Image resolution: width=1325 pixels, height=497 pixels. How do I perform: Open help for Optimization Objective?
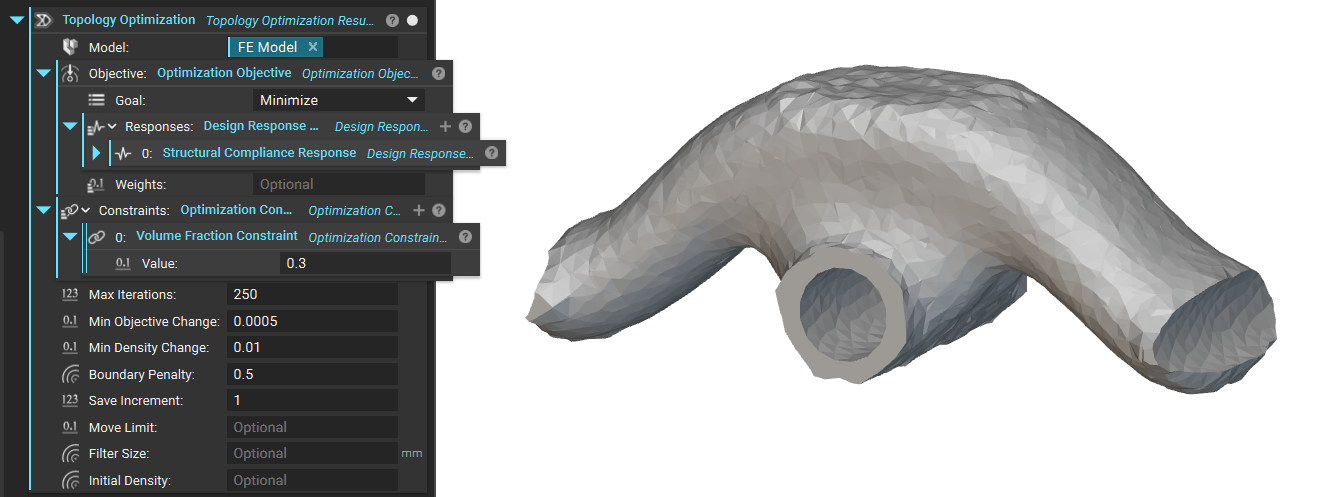pos(438,74)
